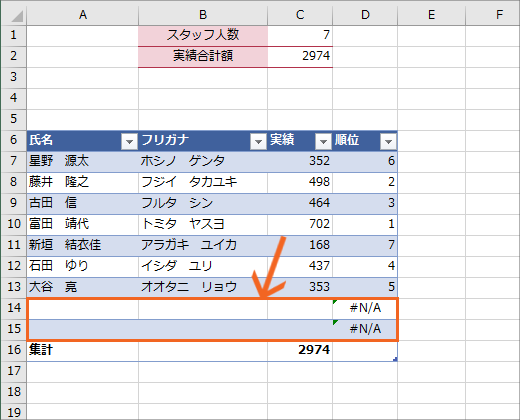Select cell C1 with value 7
Screen dimensions: 520x420
tap(300, 35)
